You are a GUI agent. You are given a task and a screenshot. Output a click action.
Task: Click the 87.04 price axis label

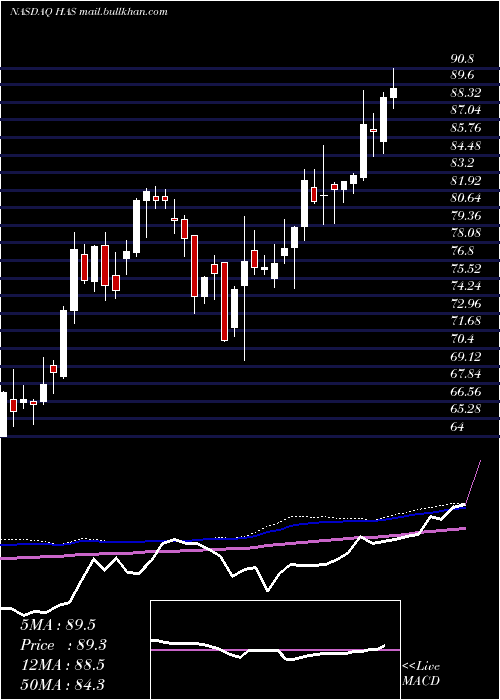click(466, 111)
